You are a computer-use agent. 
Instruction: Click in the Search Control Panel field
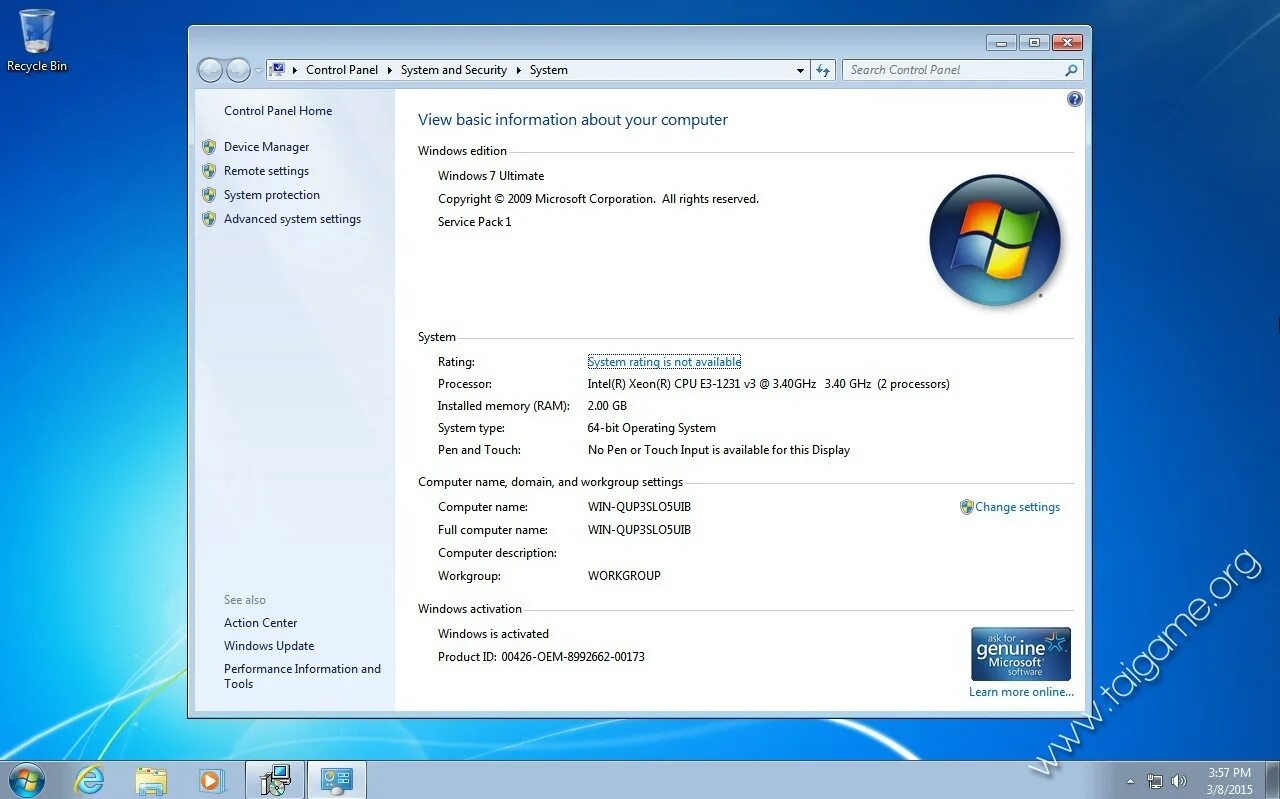[x=952, y=70]
